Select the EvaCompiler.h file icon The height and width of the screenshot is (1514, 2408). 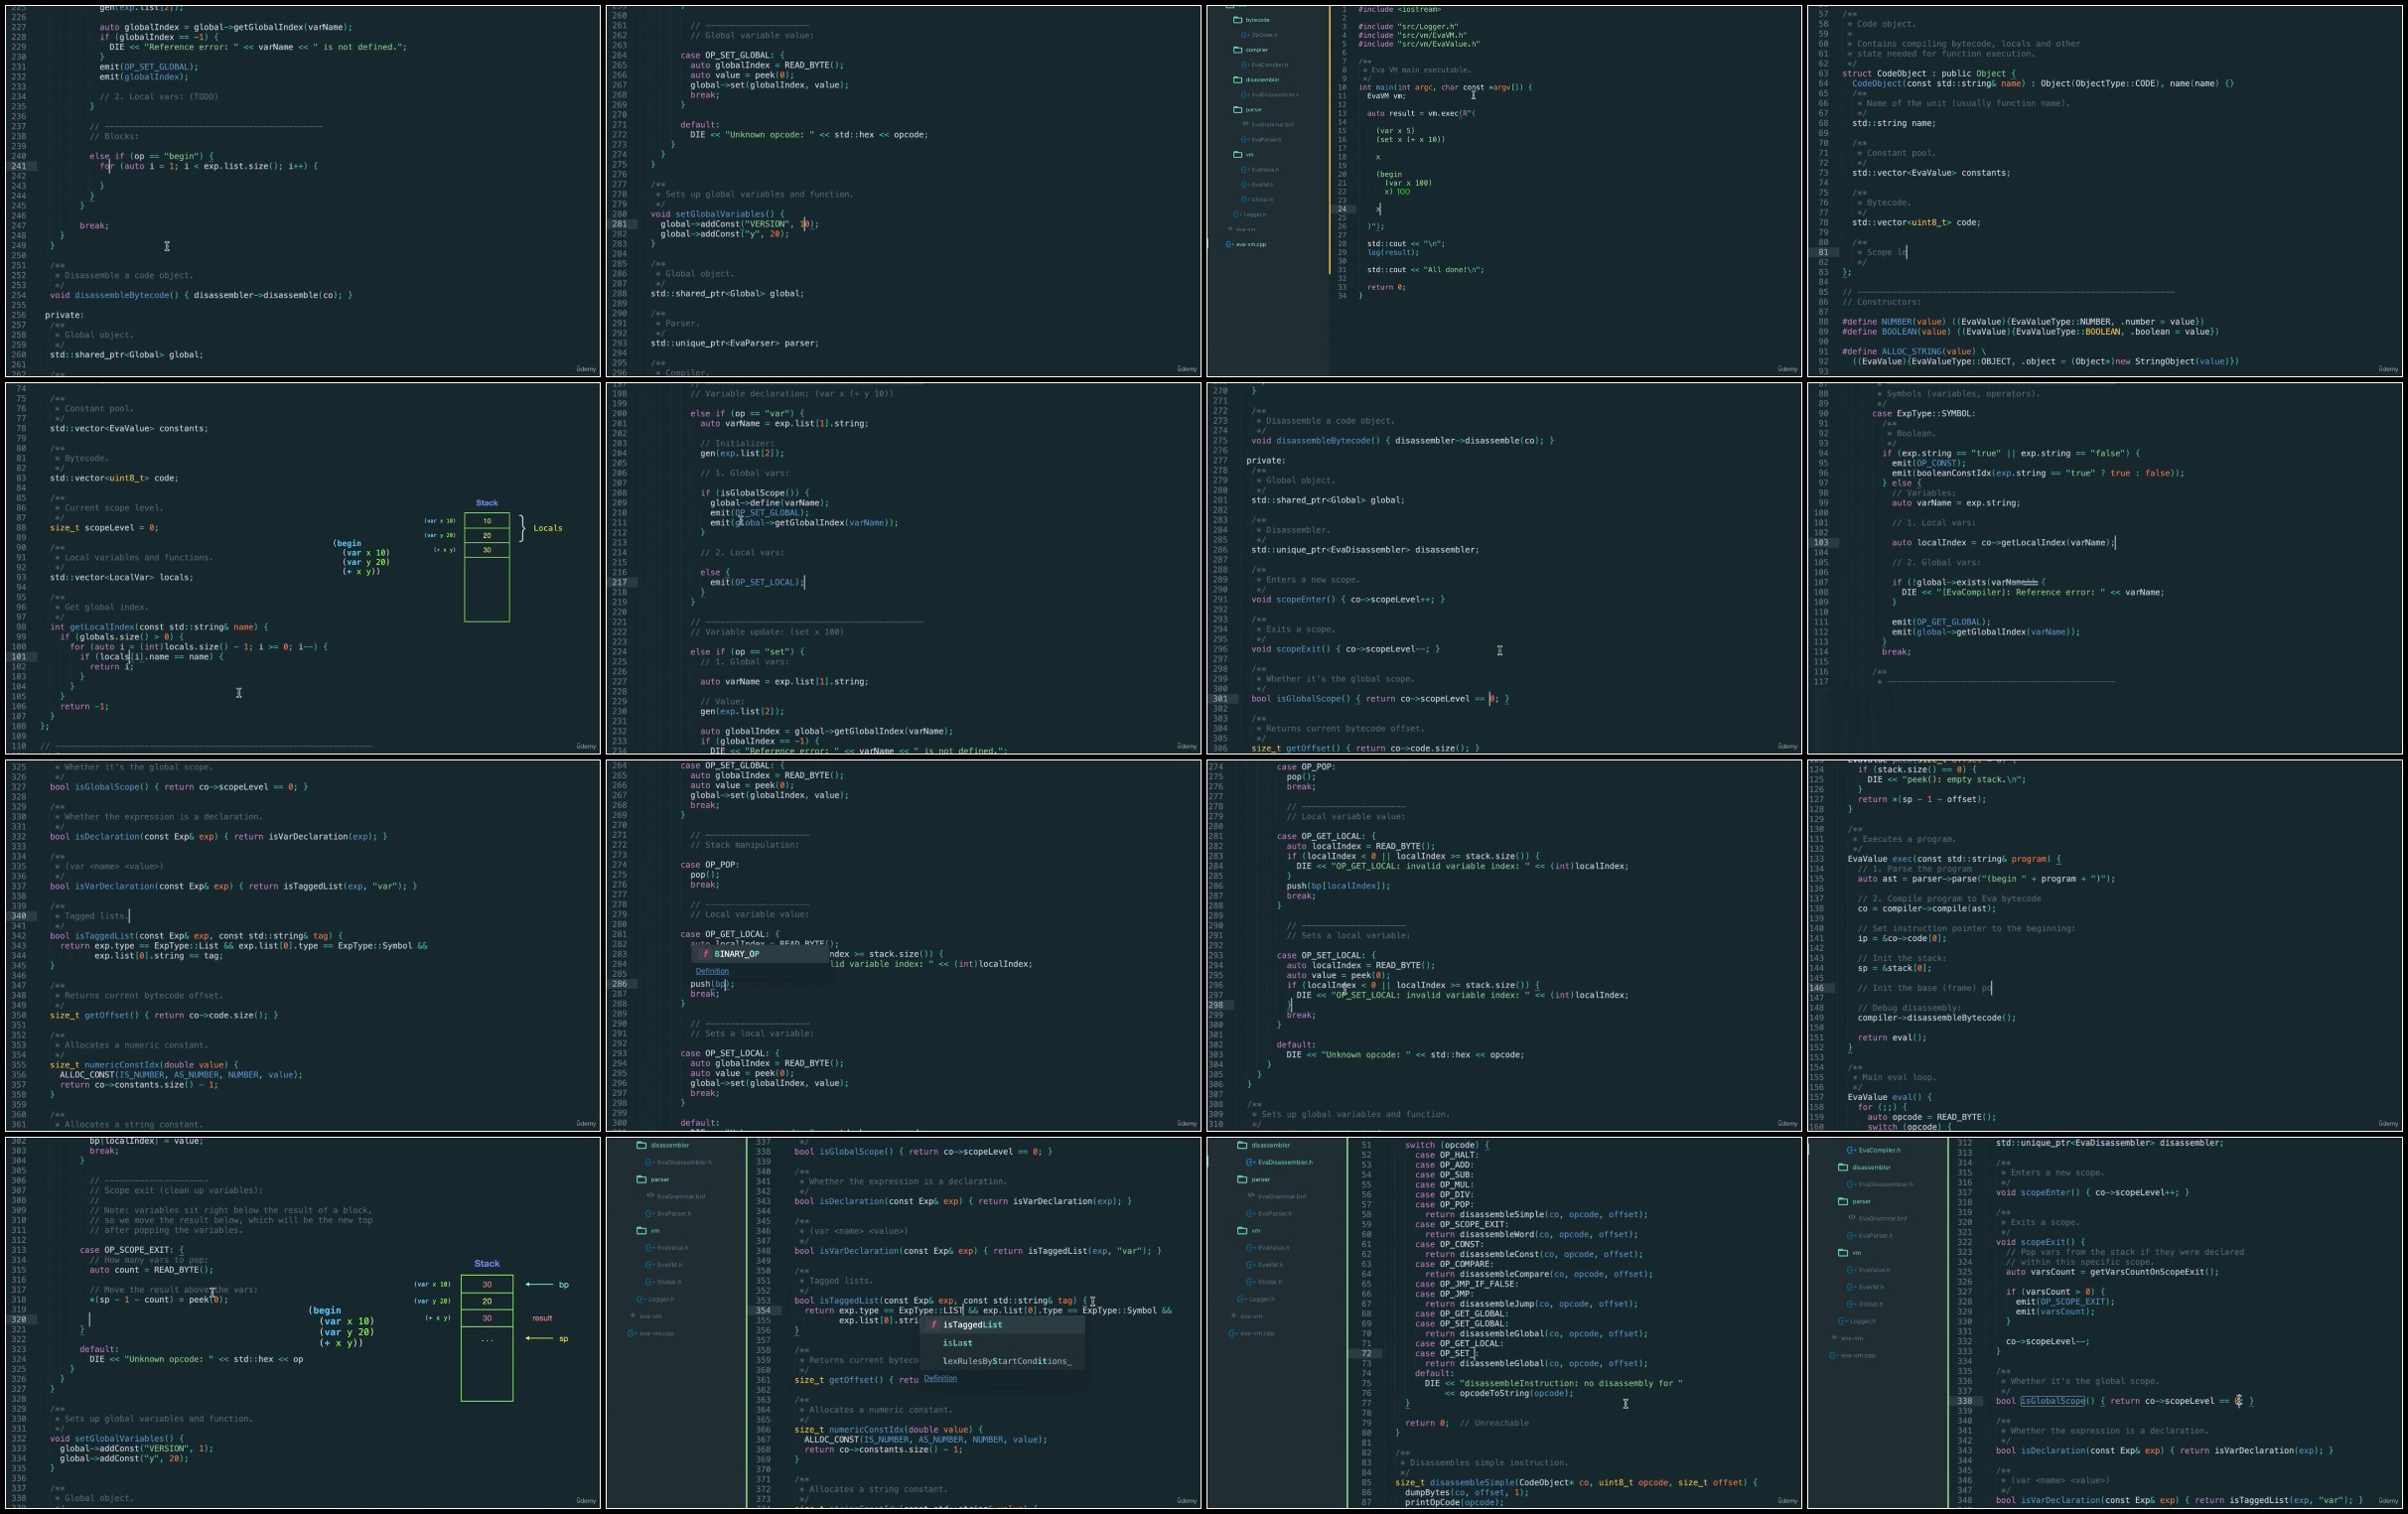(x=1246, y=65)
